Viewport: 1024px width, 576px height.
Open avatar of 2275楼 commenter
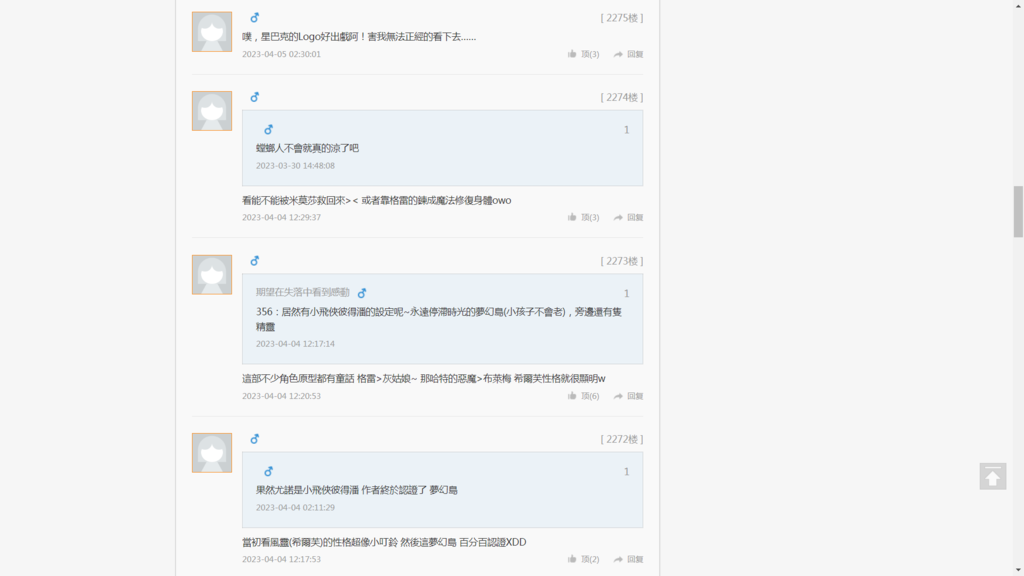(x=212, y=31)
